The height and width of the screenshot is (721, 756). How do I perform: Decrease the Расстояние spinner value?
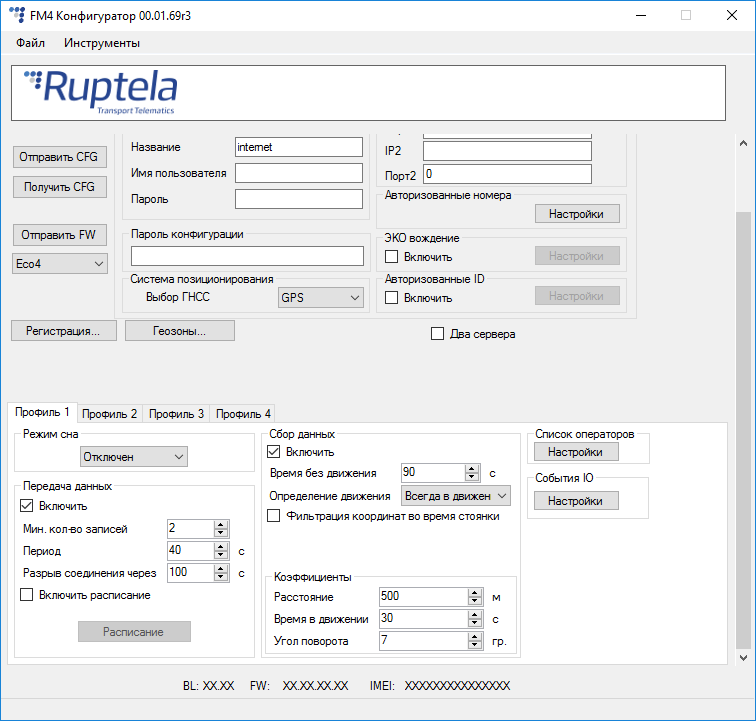474,601
